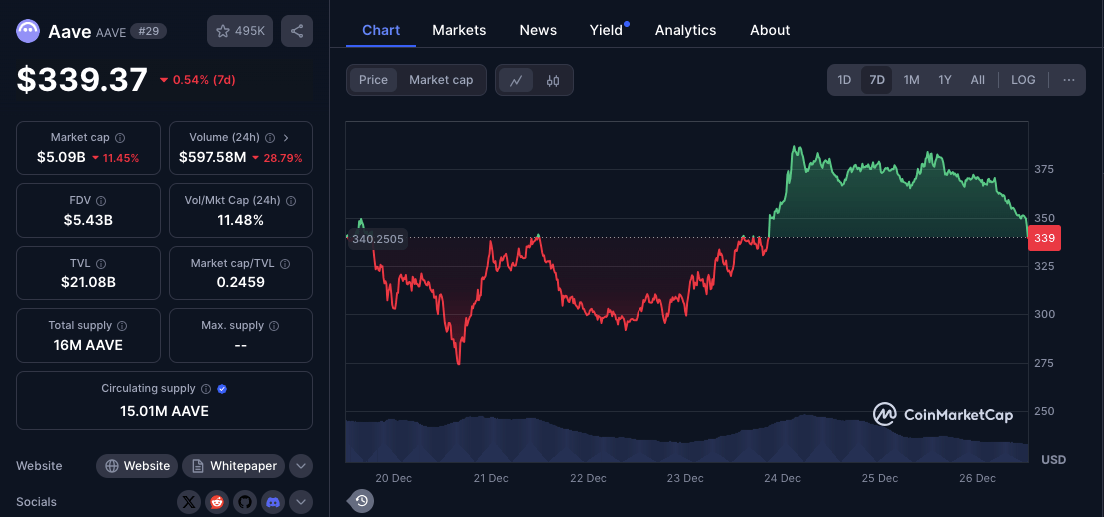Open the Whitepaper link

pos(234,466)
